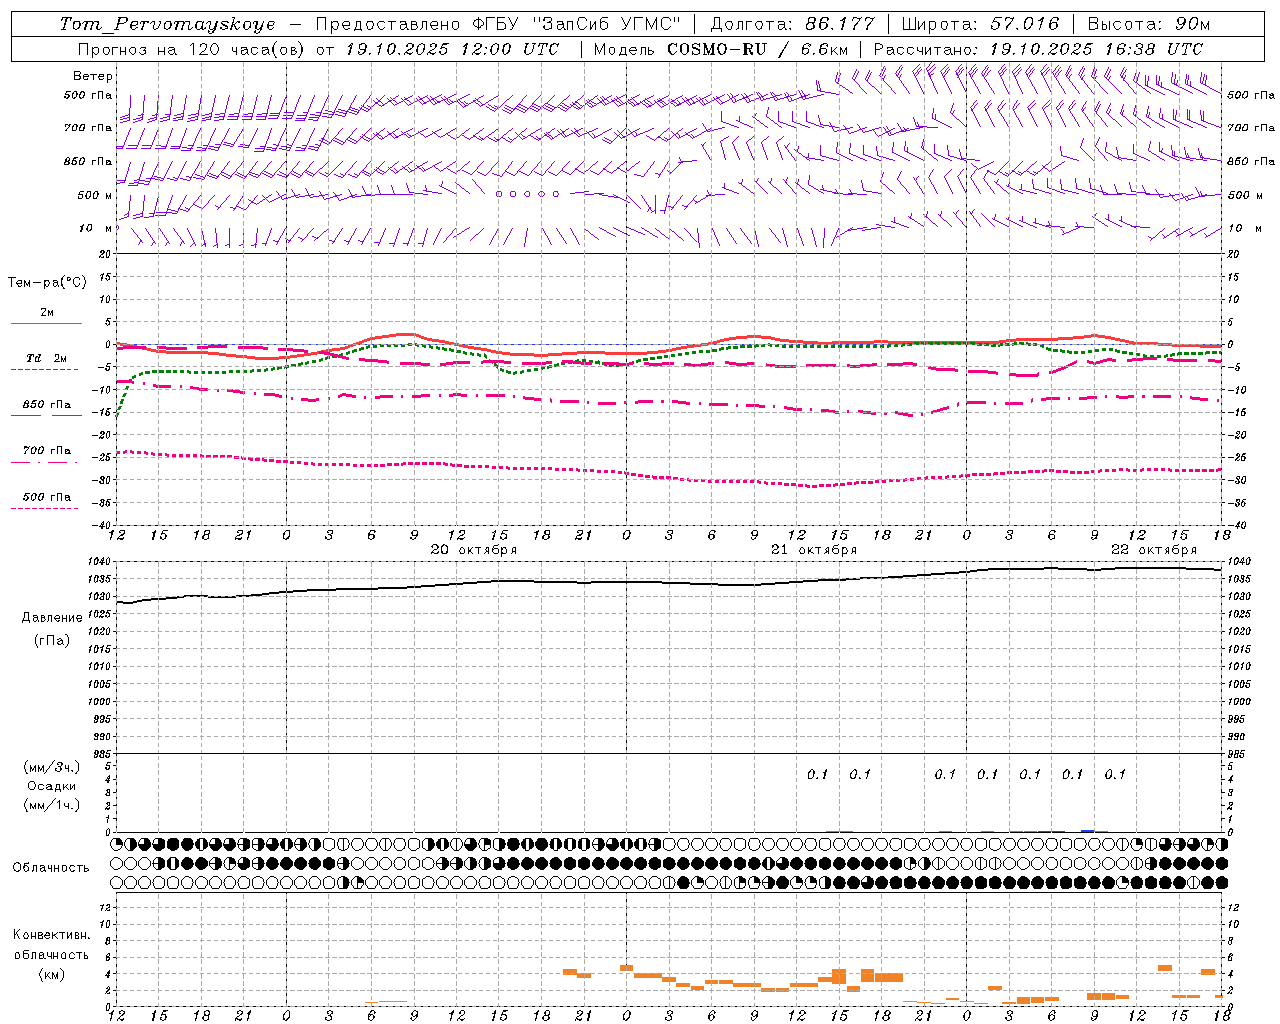
Task: Click the dotted 500 гПа temperature legend line
Action: 45,508
